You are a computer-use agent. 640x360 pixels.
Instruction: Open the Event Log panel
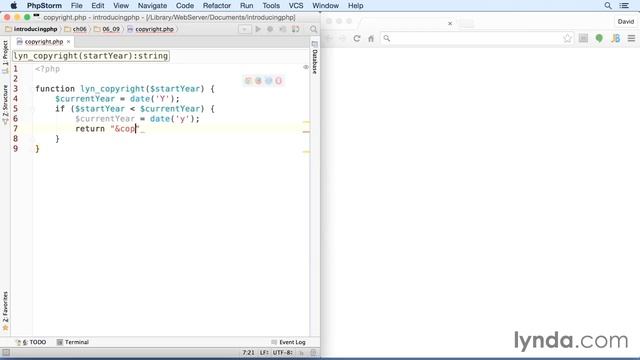coord(289,342)
